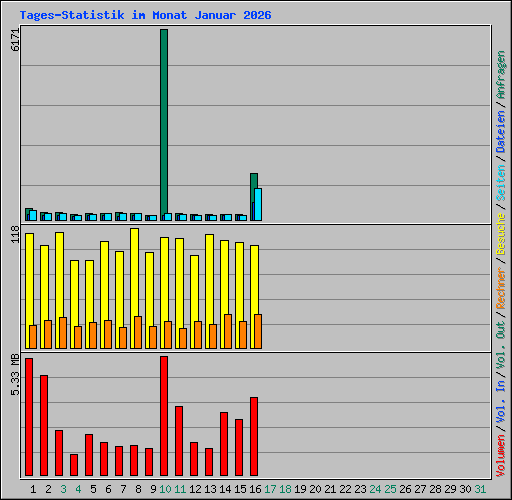512x500 pixels.
Task: Click green day label "17" on the x-axis
Action: [270, 489]
